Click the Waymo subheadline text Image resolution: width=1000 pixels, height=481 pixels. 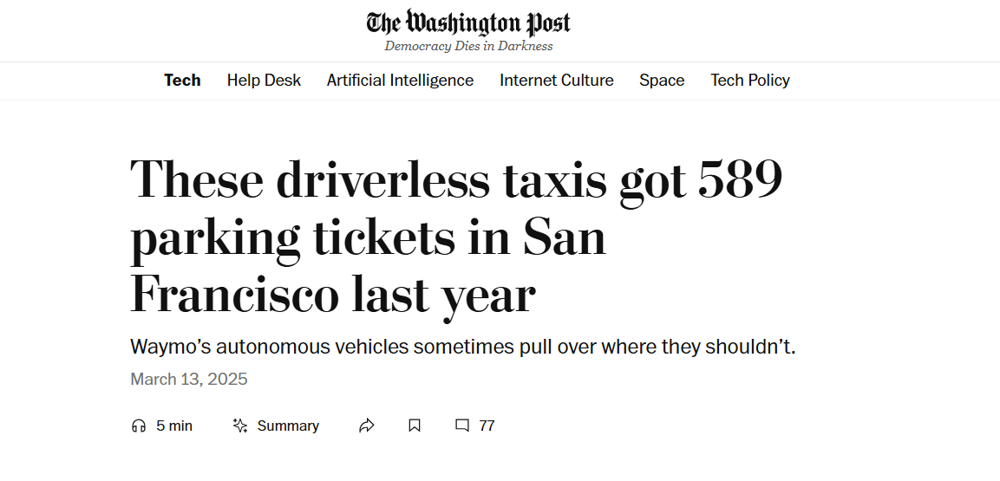tap(462, 348)
